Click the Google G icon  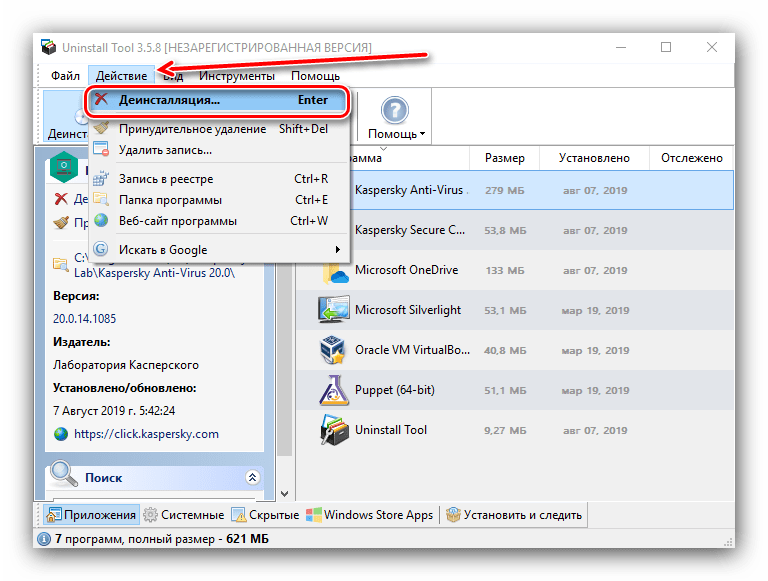[101, 249]
